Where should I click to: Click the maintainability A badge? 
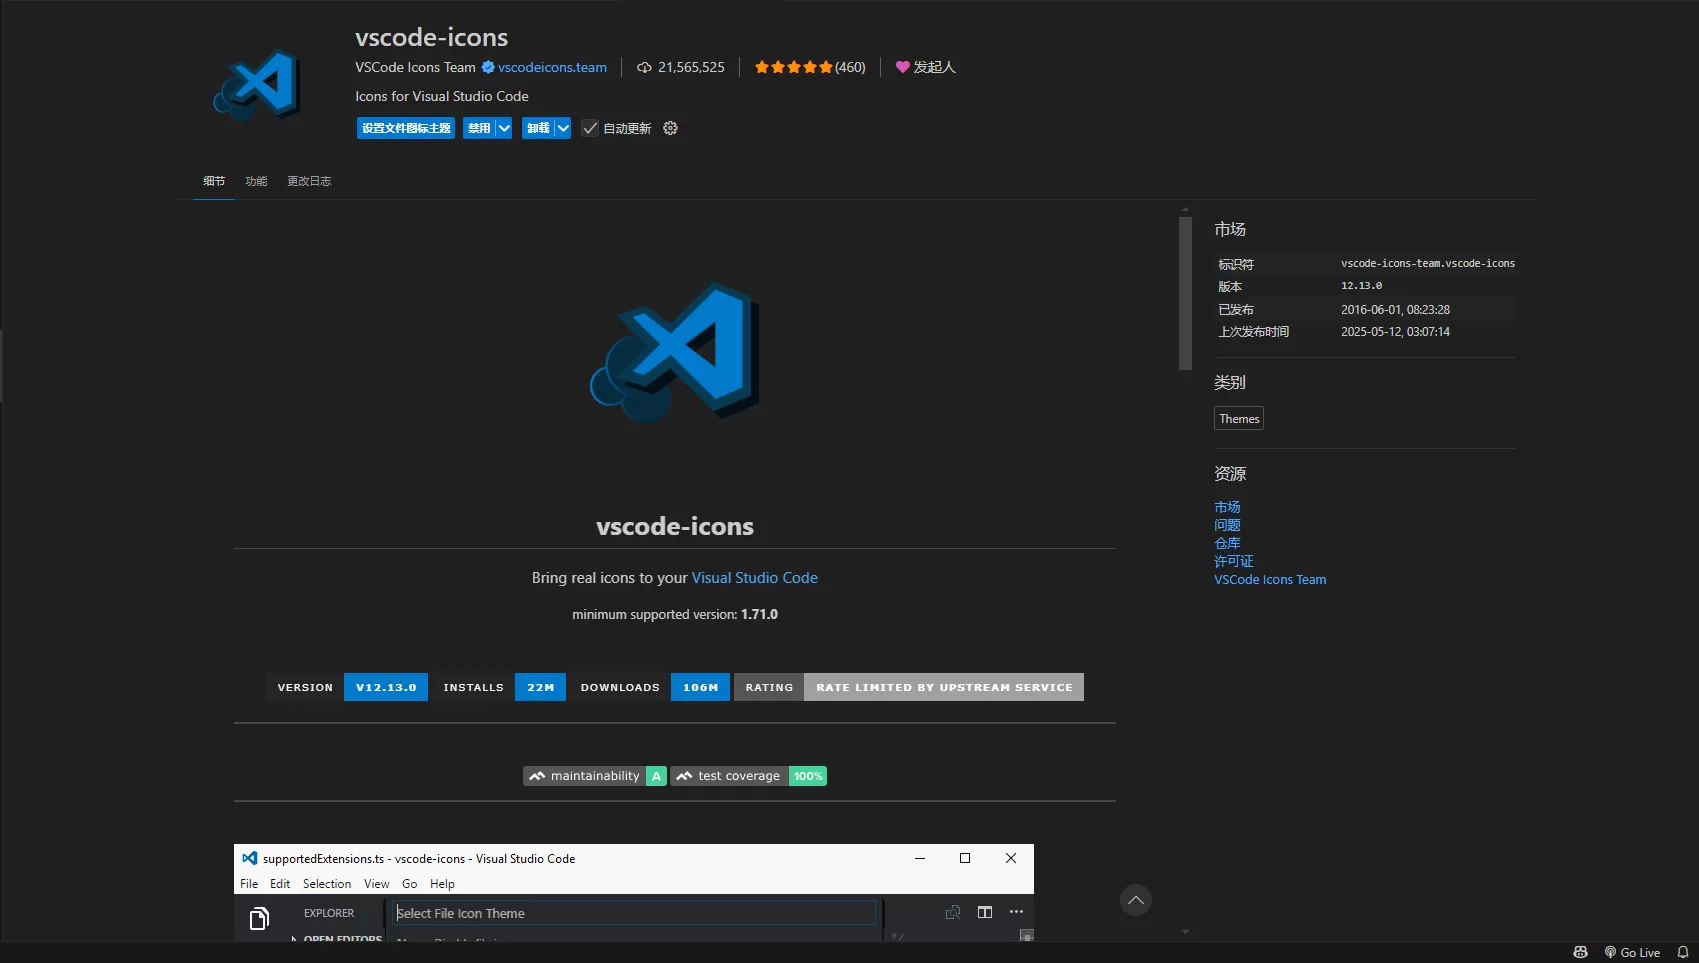point(594,776)
